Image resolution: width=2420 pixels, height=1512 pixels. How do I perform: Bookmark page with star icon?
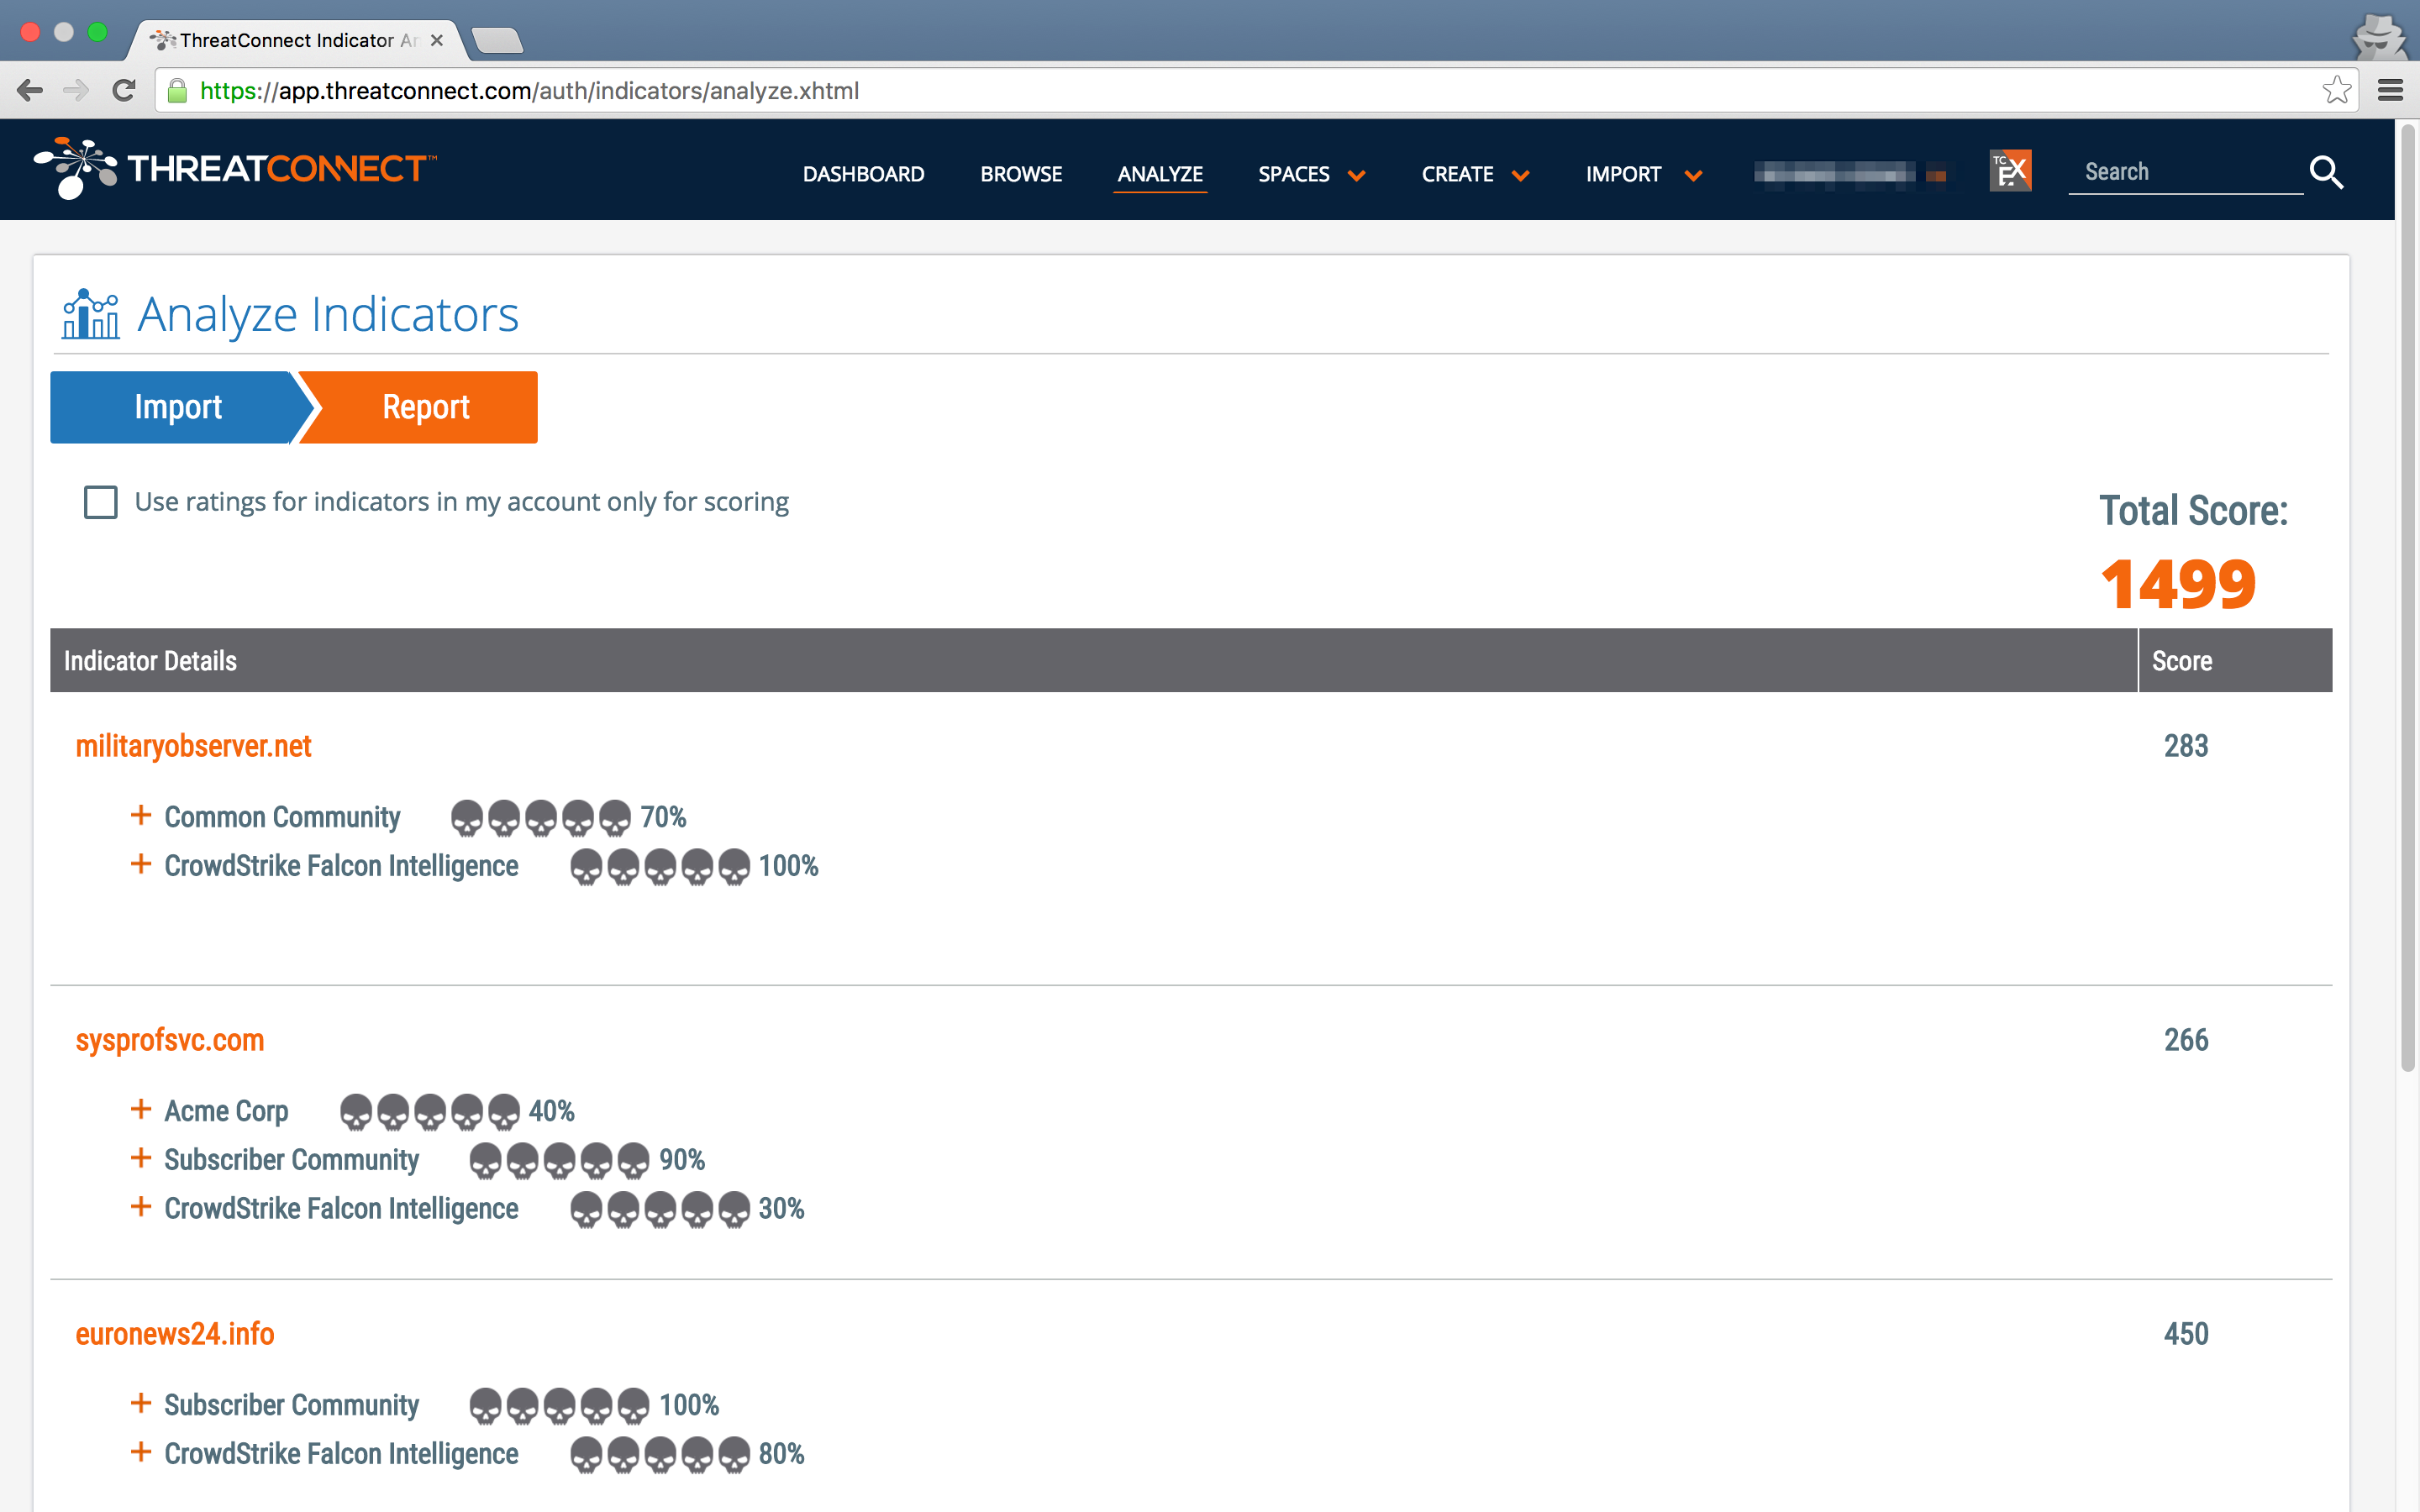click(2336, 91)
